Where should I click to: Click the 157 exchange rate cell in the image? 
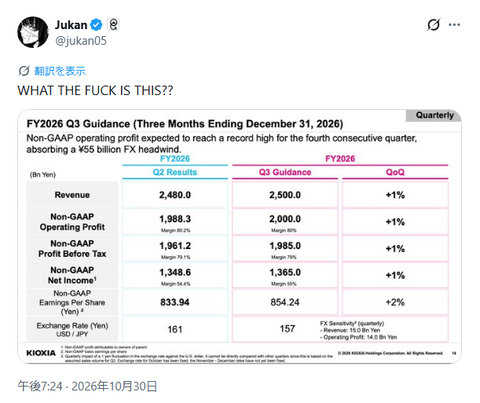[x=287, y=329]
